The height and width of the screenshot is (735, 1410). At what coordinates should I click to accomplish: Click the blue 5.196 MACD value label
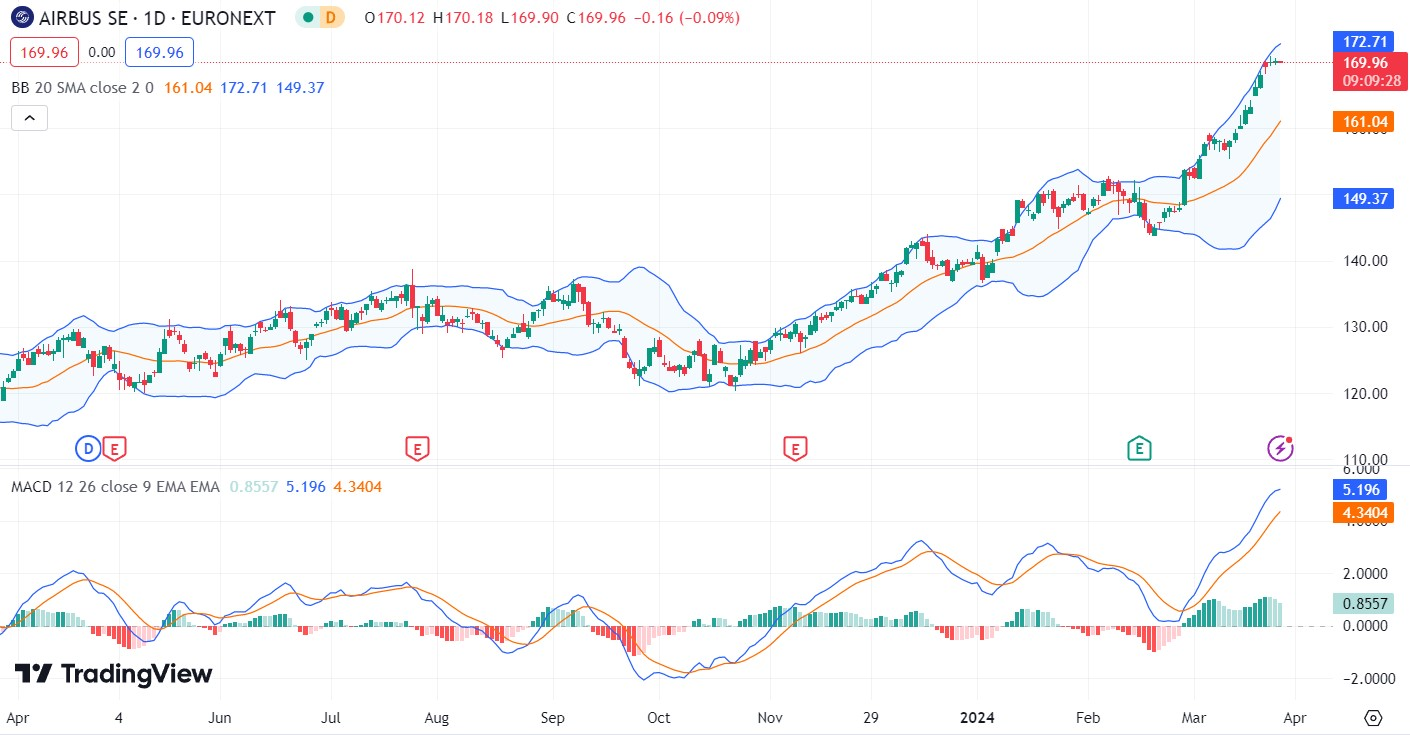[1361, 490]
